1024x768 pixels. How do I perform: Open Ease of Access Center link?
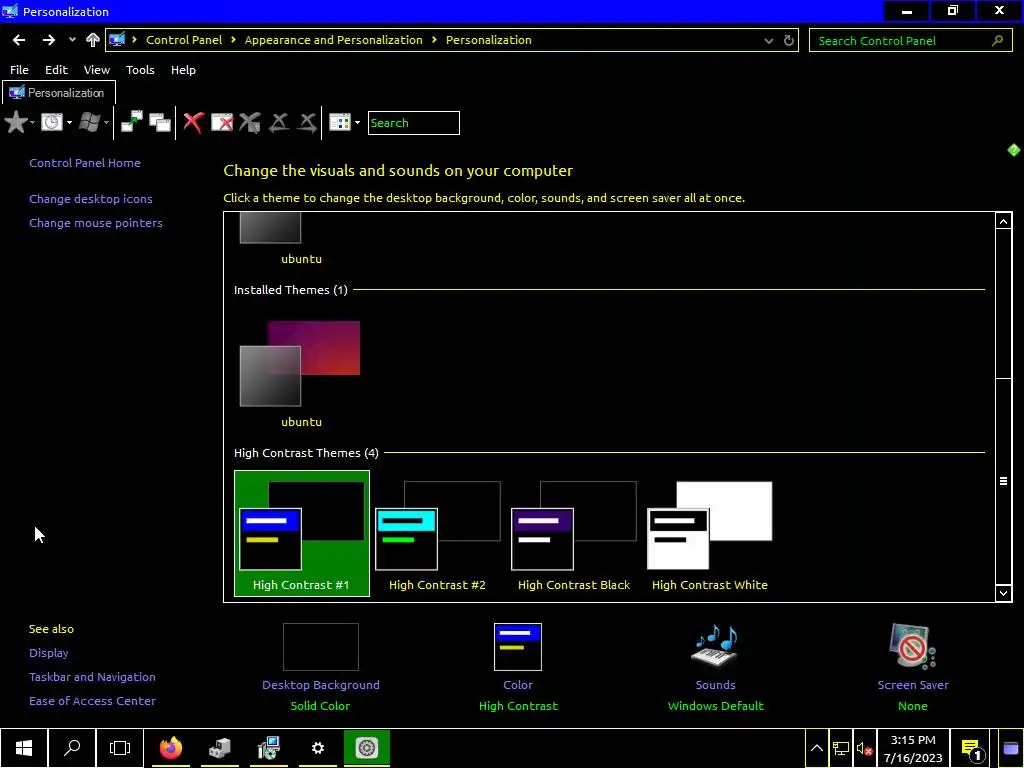(92, 701)
